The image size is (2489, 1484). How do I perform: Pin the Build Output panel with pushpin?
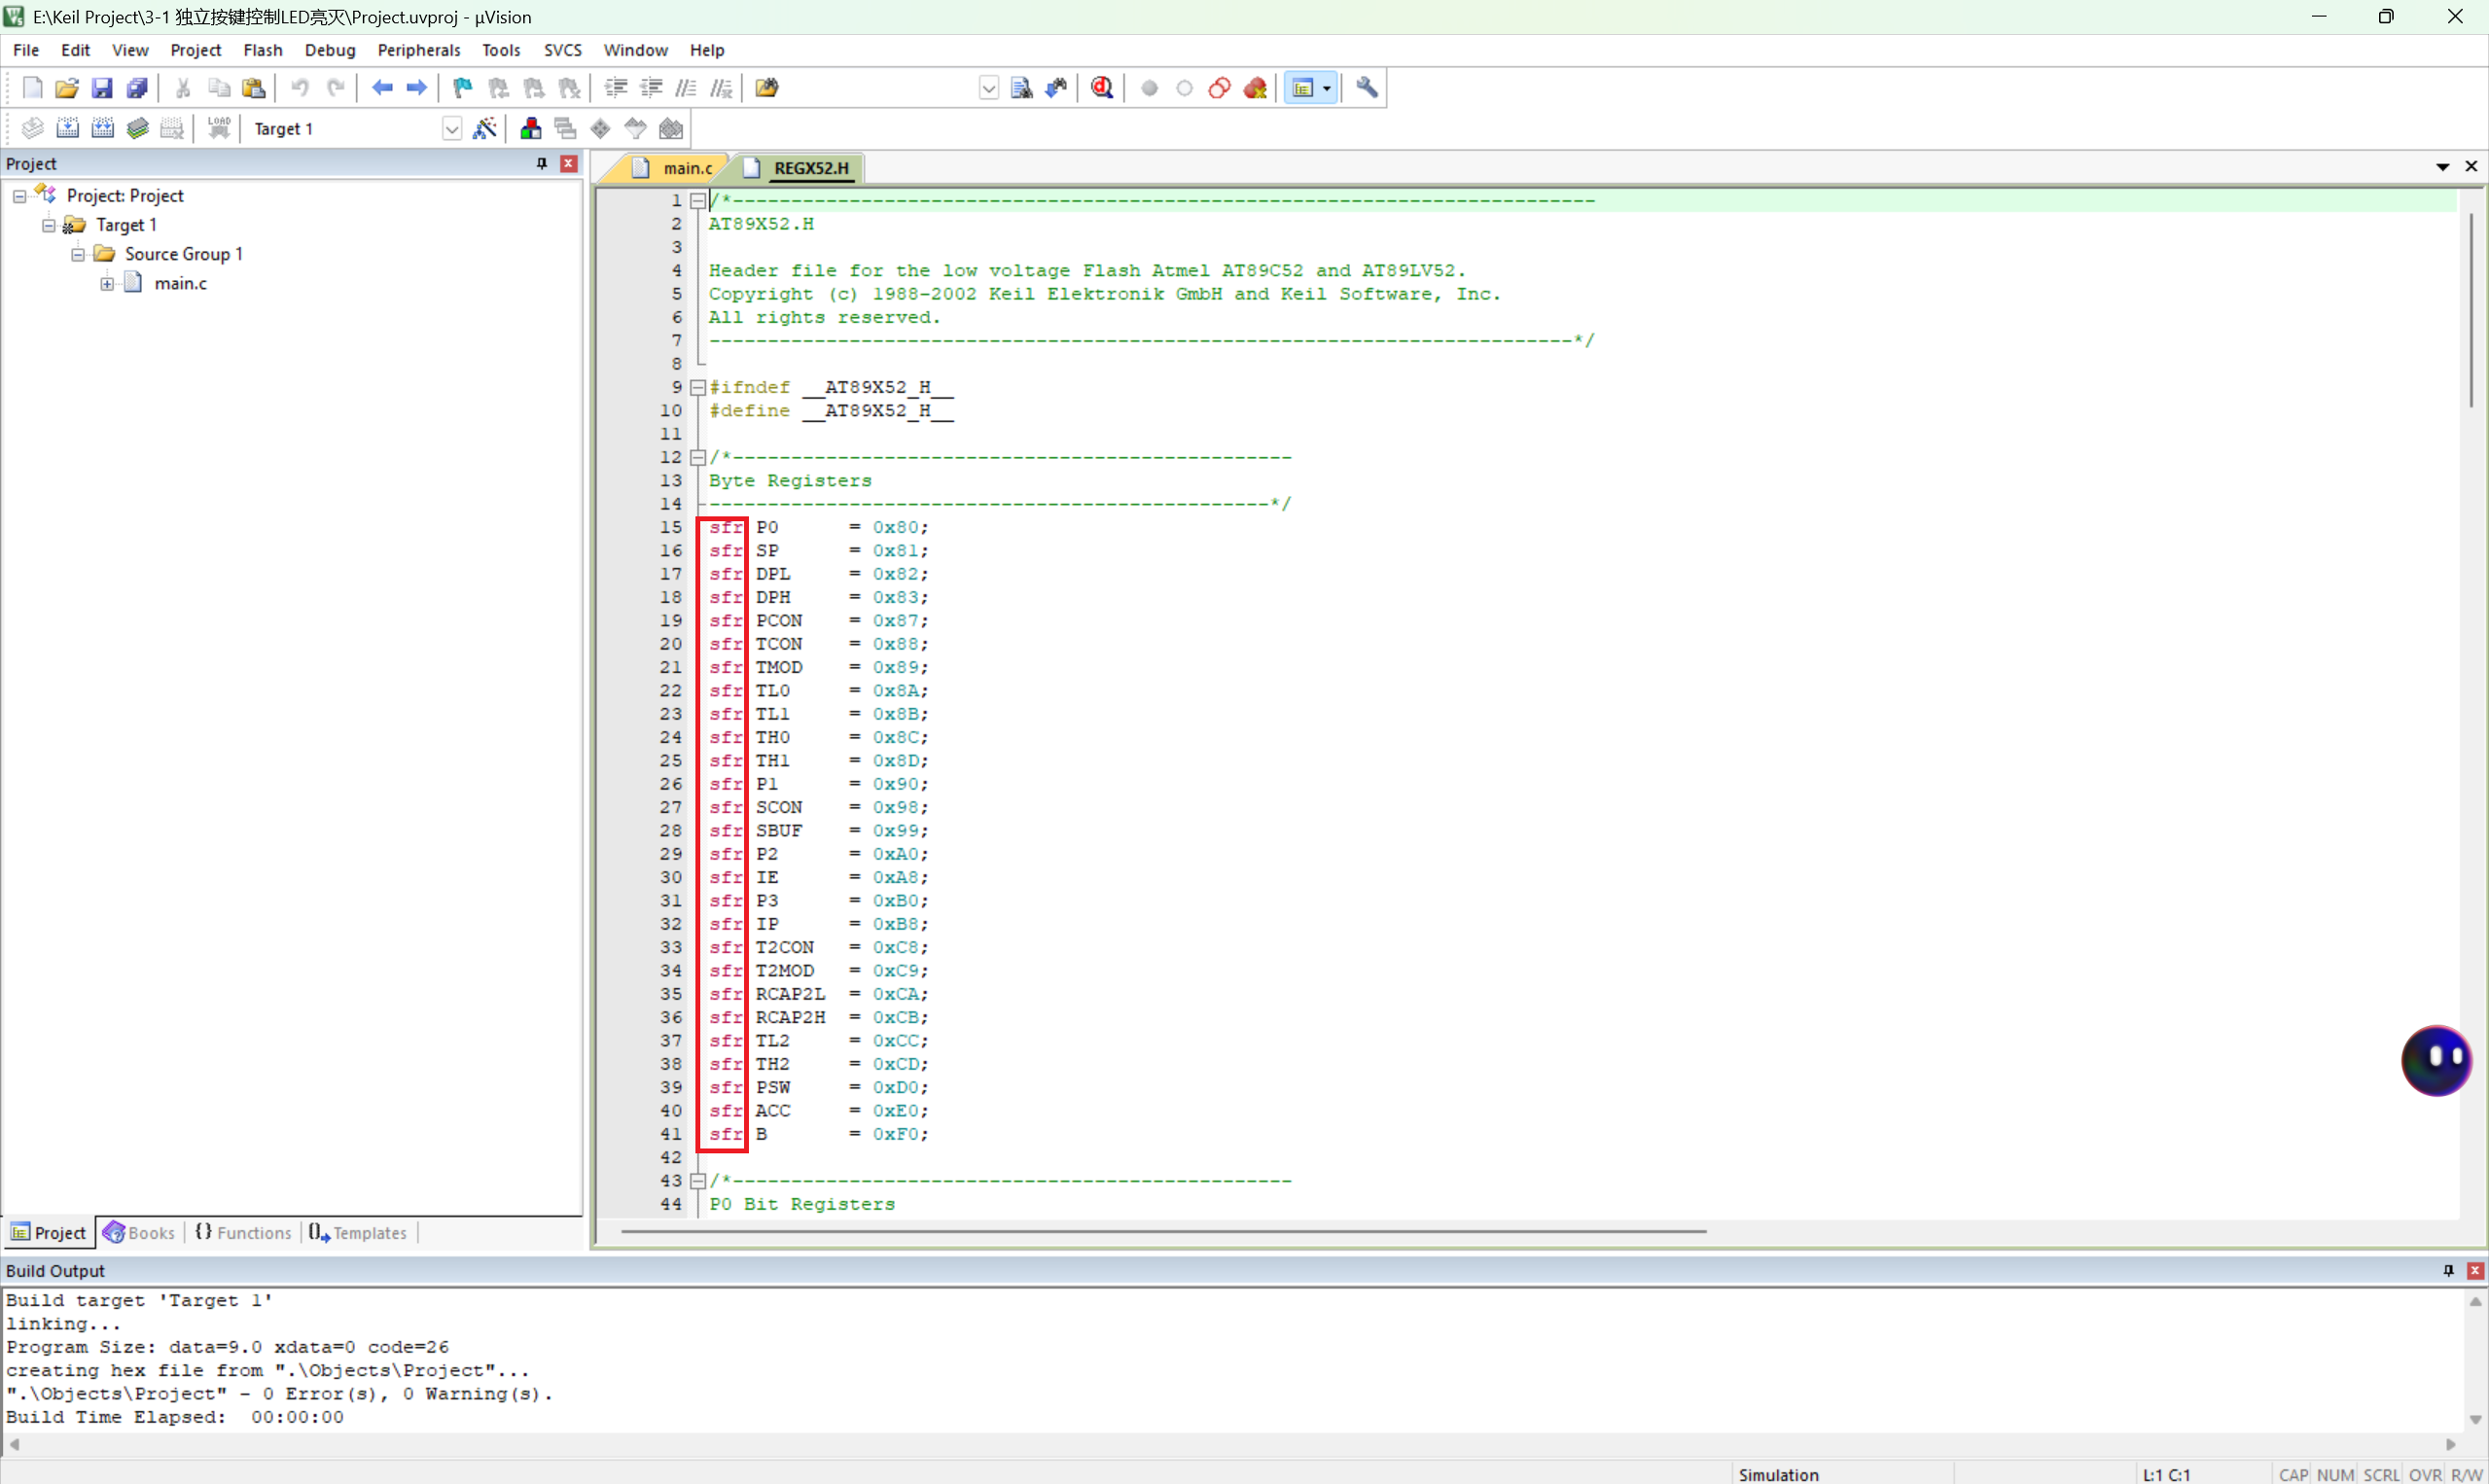point(2448,1270)
